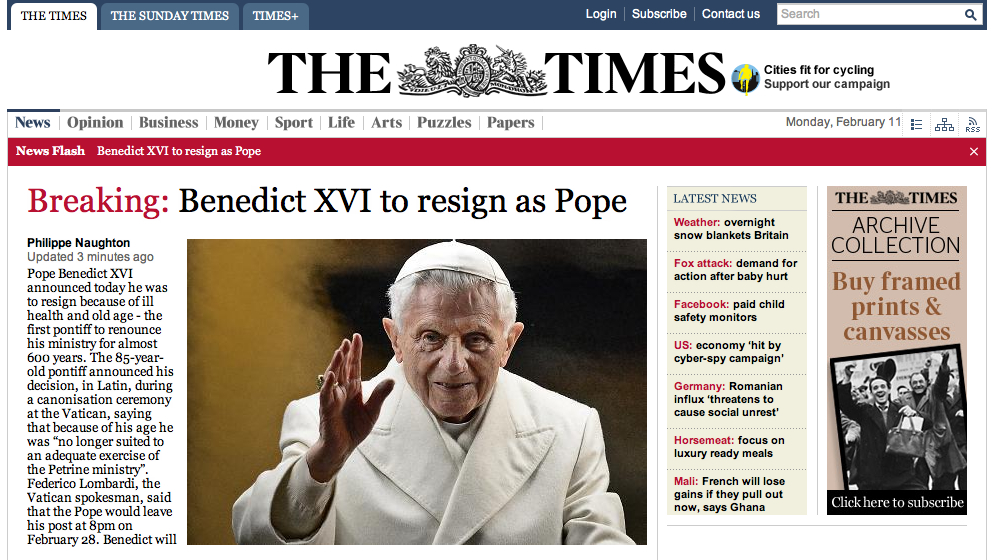
Task: Click the Subscribe link
Action: pyautogui.click(x=659, y=14)
